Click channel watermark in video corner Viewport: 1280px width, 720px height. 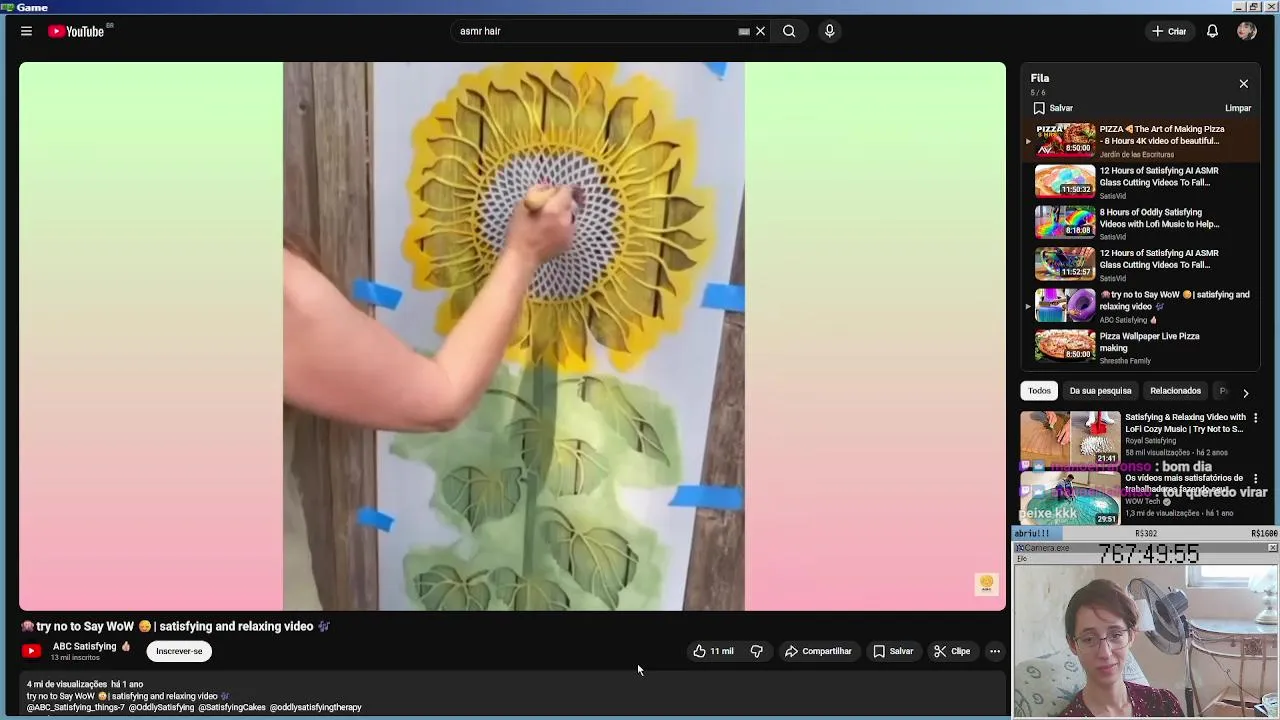click(986, 584)
